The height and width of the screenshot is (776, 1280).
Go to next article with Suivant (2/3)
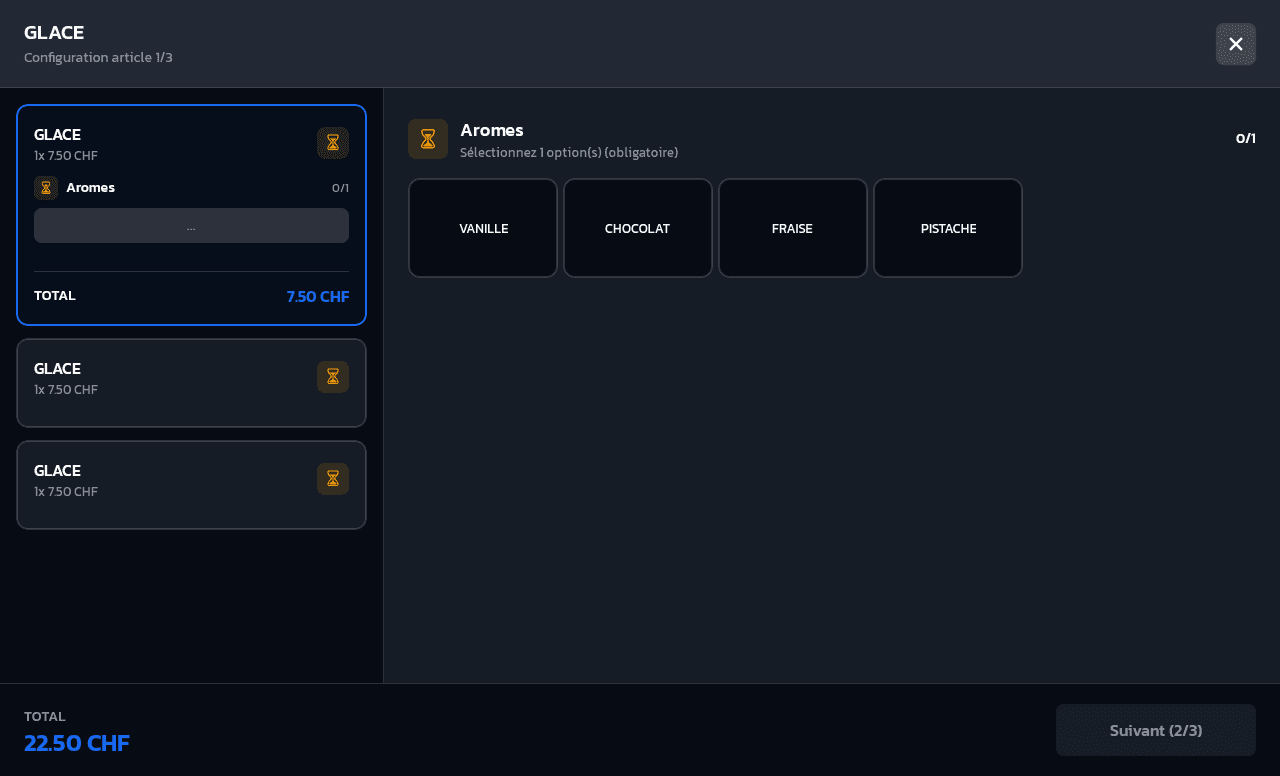pos(1156,730)
